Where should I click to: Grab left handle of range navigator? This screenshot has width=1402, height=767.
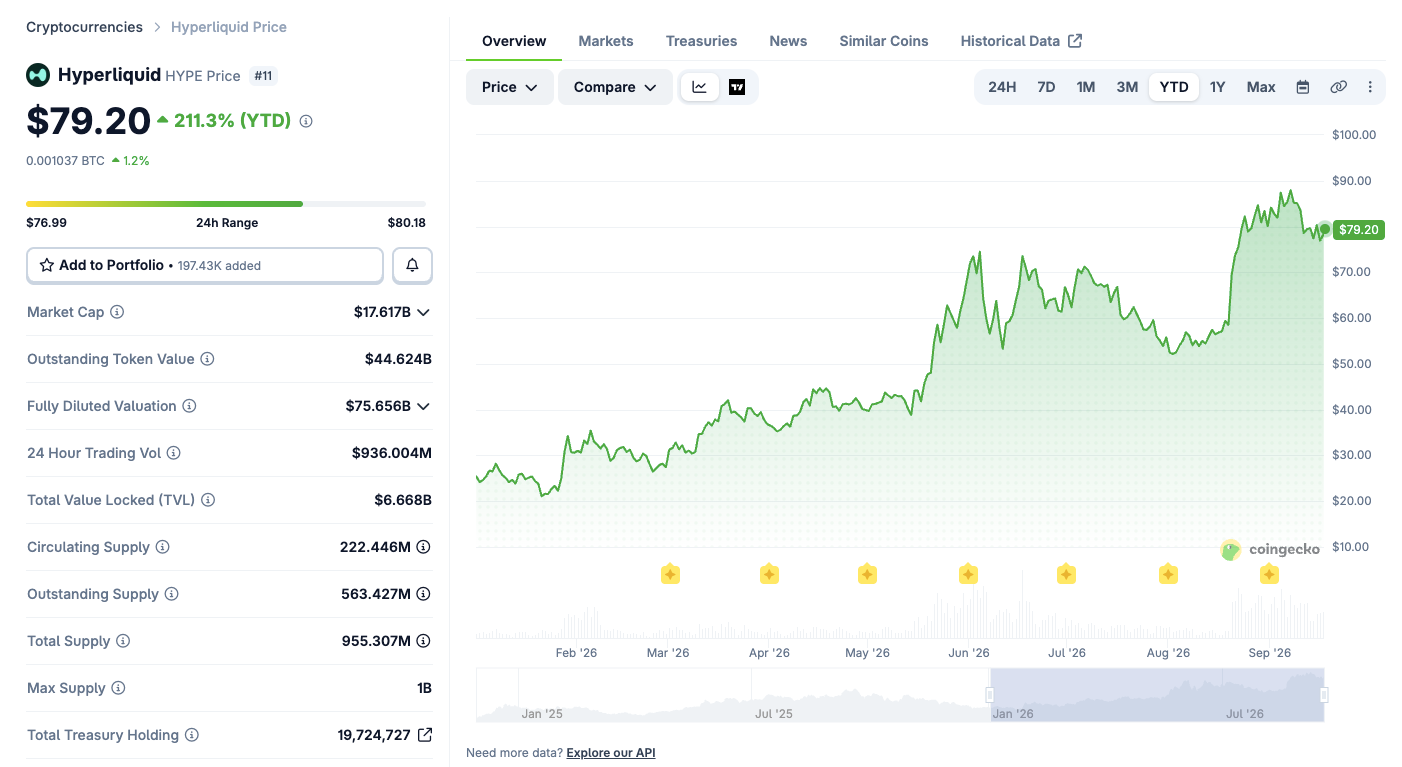pyautogui.click(x=990, y=695)
